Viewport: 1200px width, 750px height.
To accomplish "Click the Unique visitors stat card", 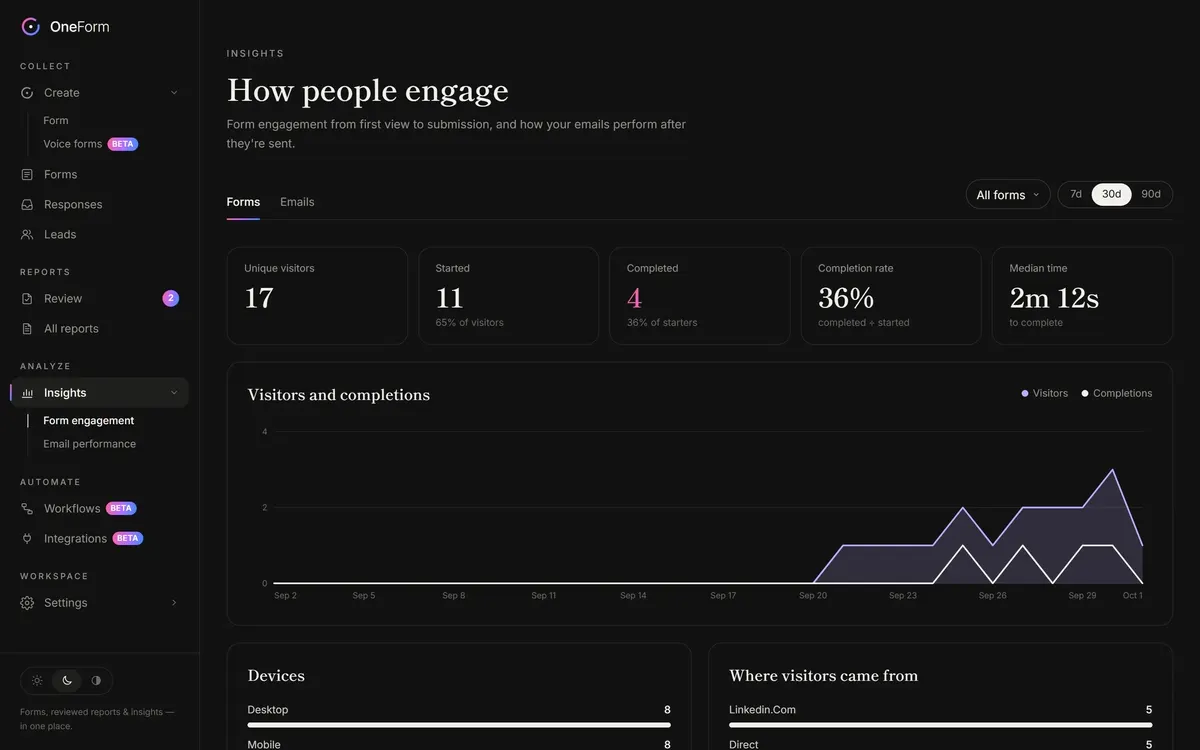I will point(317,296).
